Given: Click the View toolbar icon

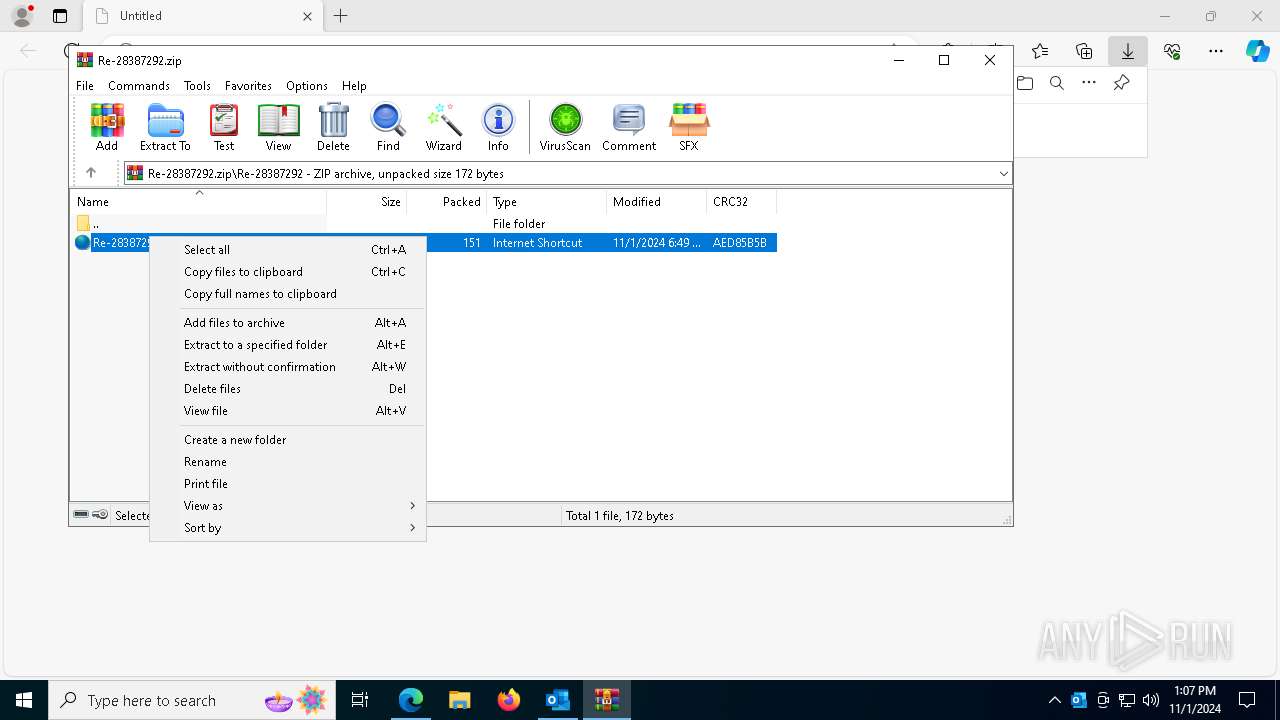Looking at the screenshot, I should 278,127.
